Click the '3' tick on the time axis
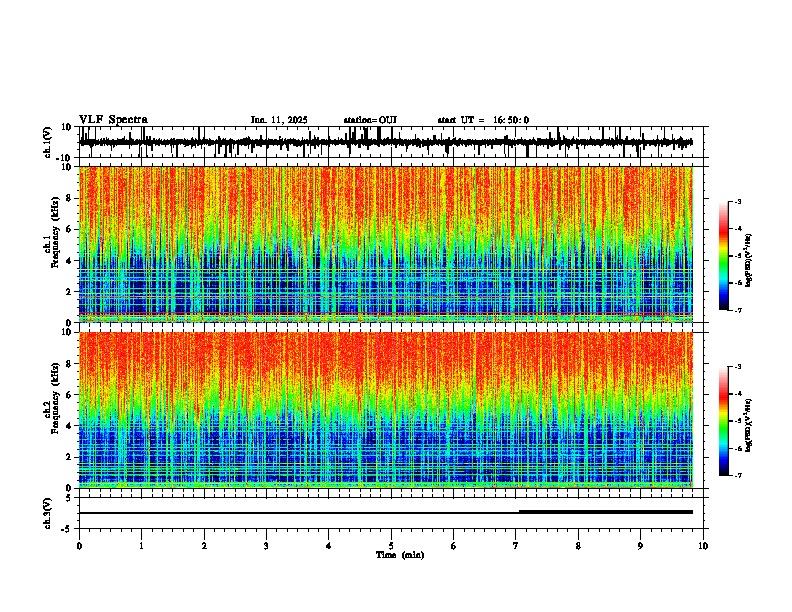The height and width of the screenshot is (612, 792). (x=266, y=546)
